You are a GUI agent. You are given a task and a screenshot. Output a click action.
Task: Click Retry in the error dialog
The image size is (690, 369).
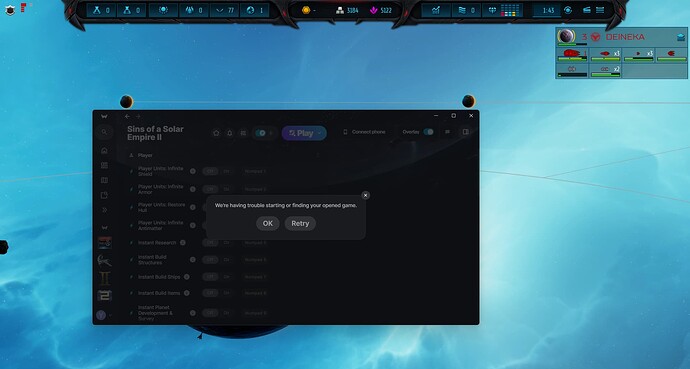coord(300,223)
